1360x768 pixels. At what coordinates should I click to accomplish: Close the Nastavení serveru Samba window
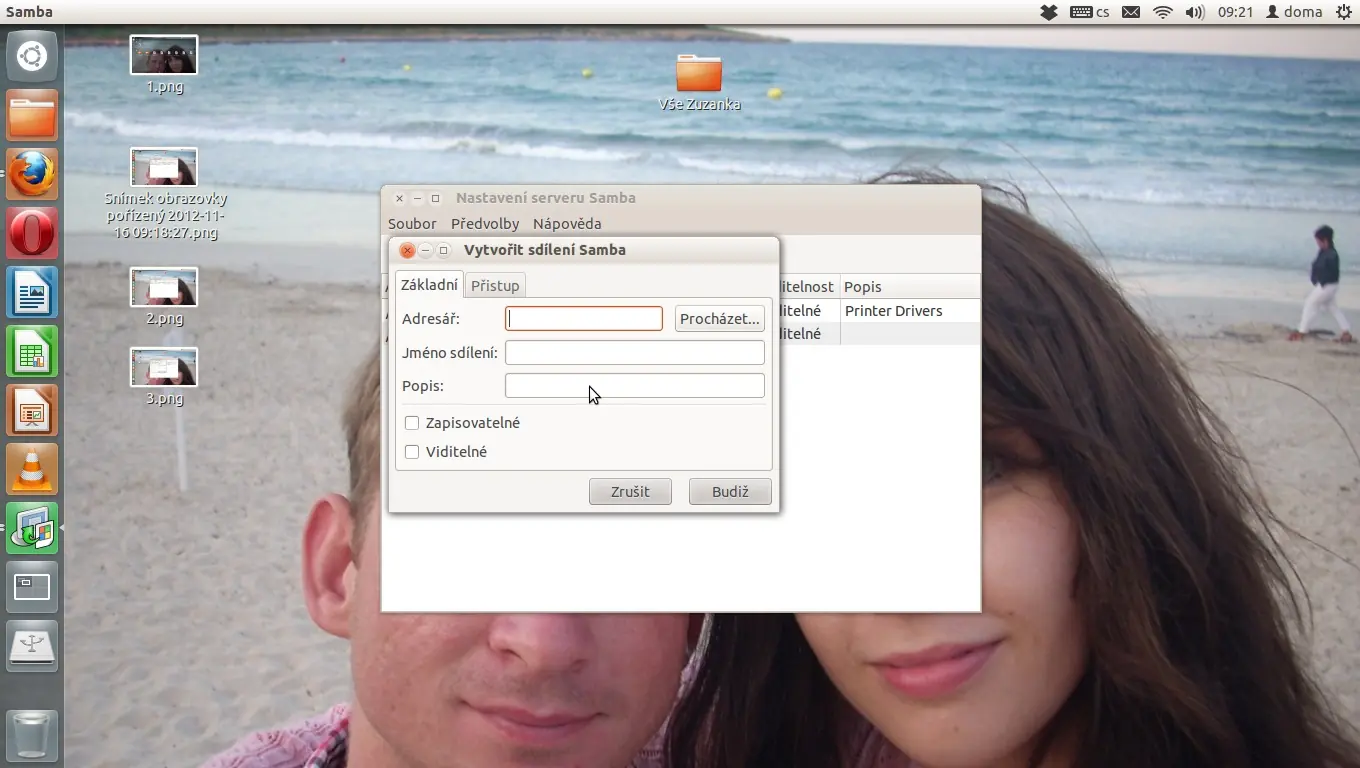[x=399, y=198]
